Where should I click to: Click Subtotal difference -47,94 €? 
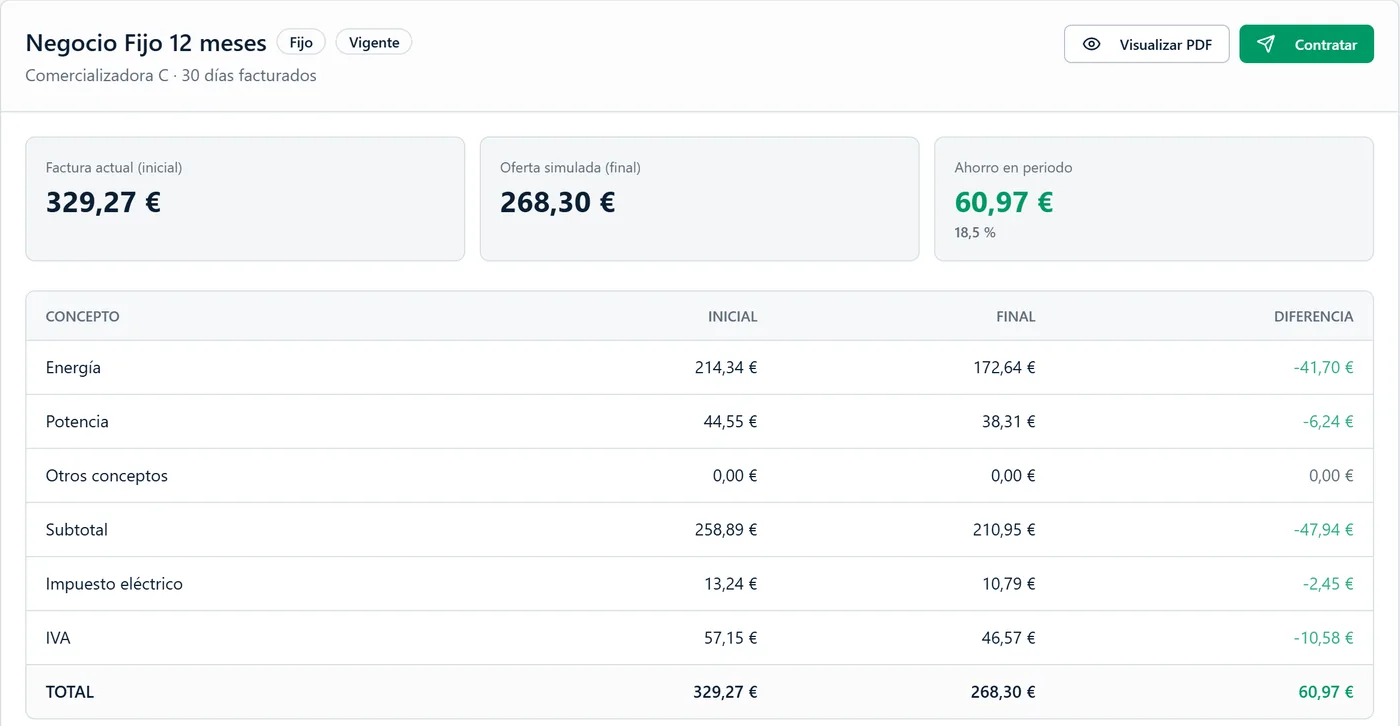coord(1323,530)
